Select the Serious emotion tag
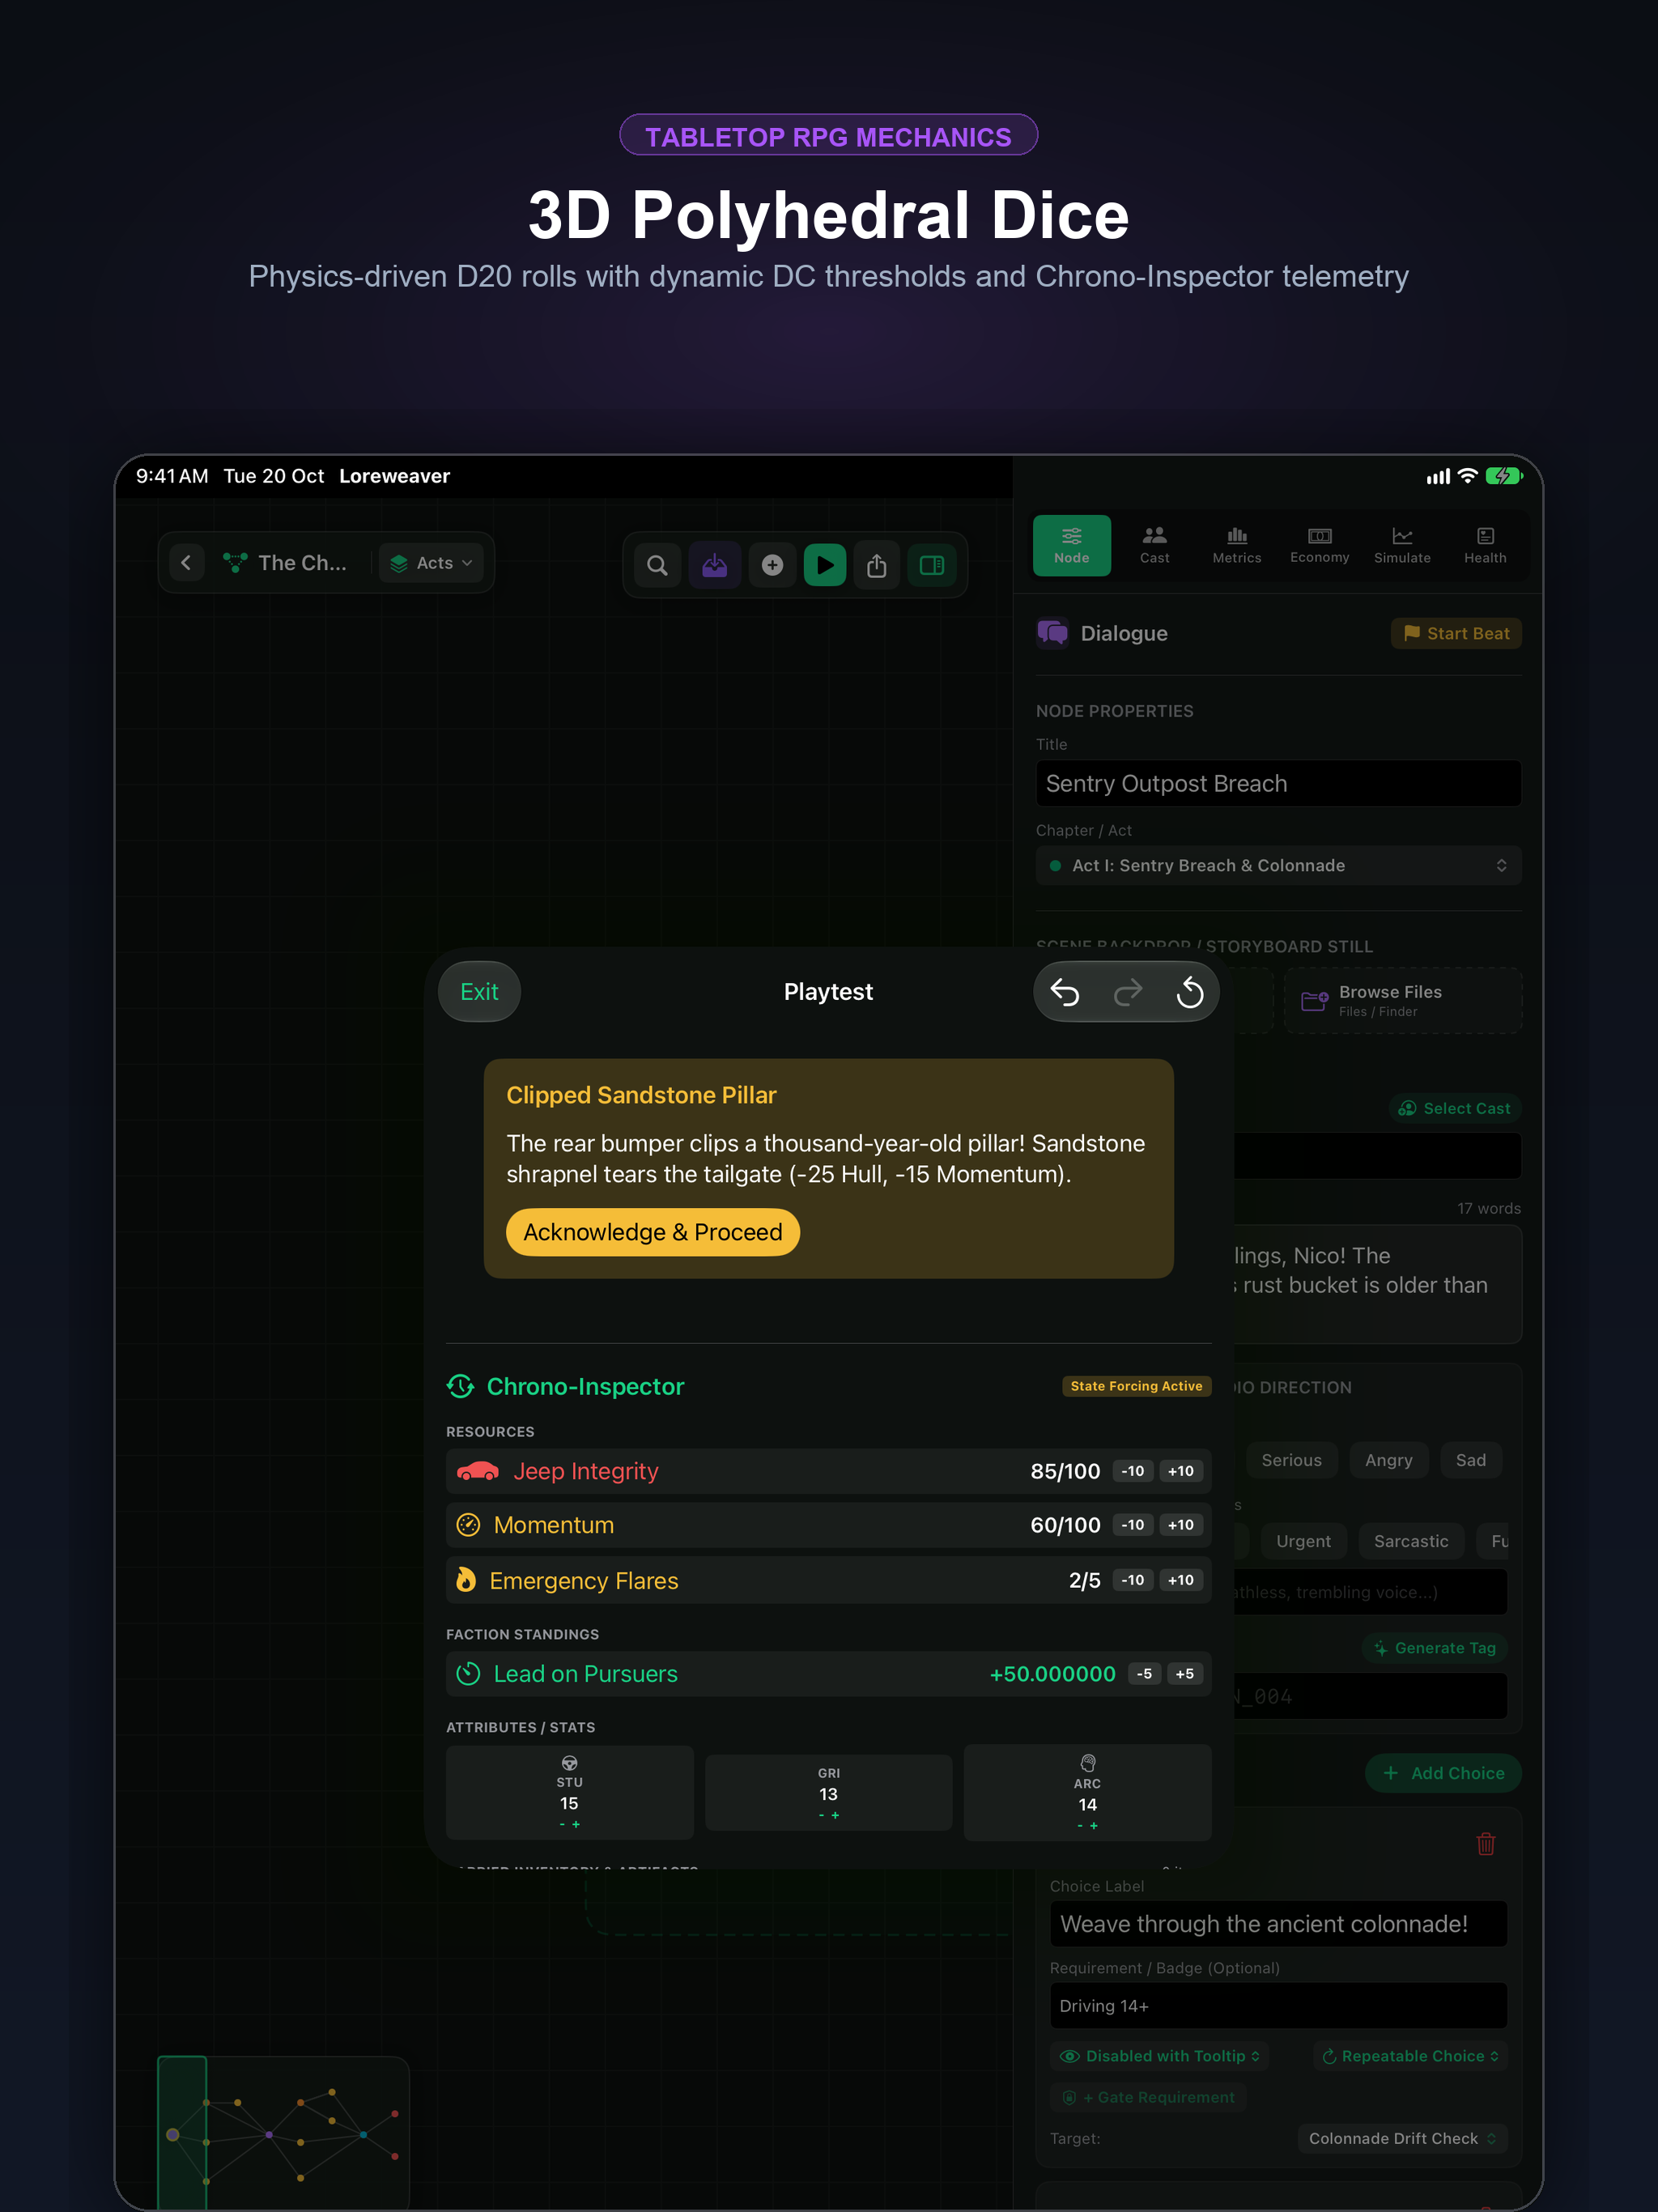The width and height of the screenshot is (1658, 2212). [x=1291, y=1460]
